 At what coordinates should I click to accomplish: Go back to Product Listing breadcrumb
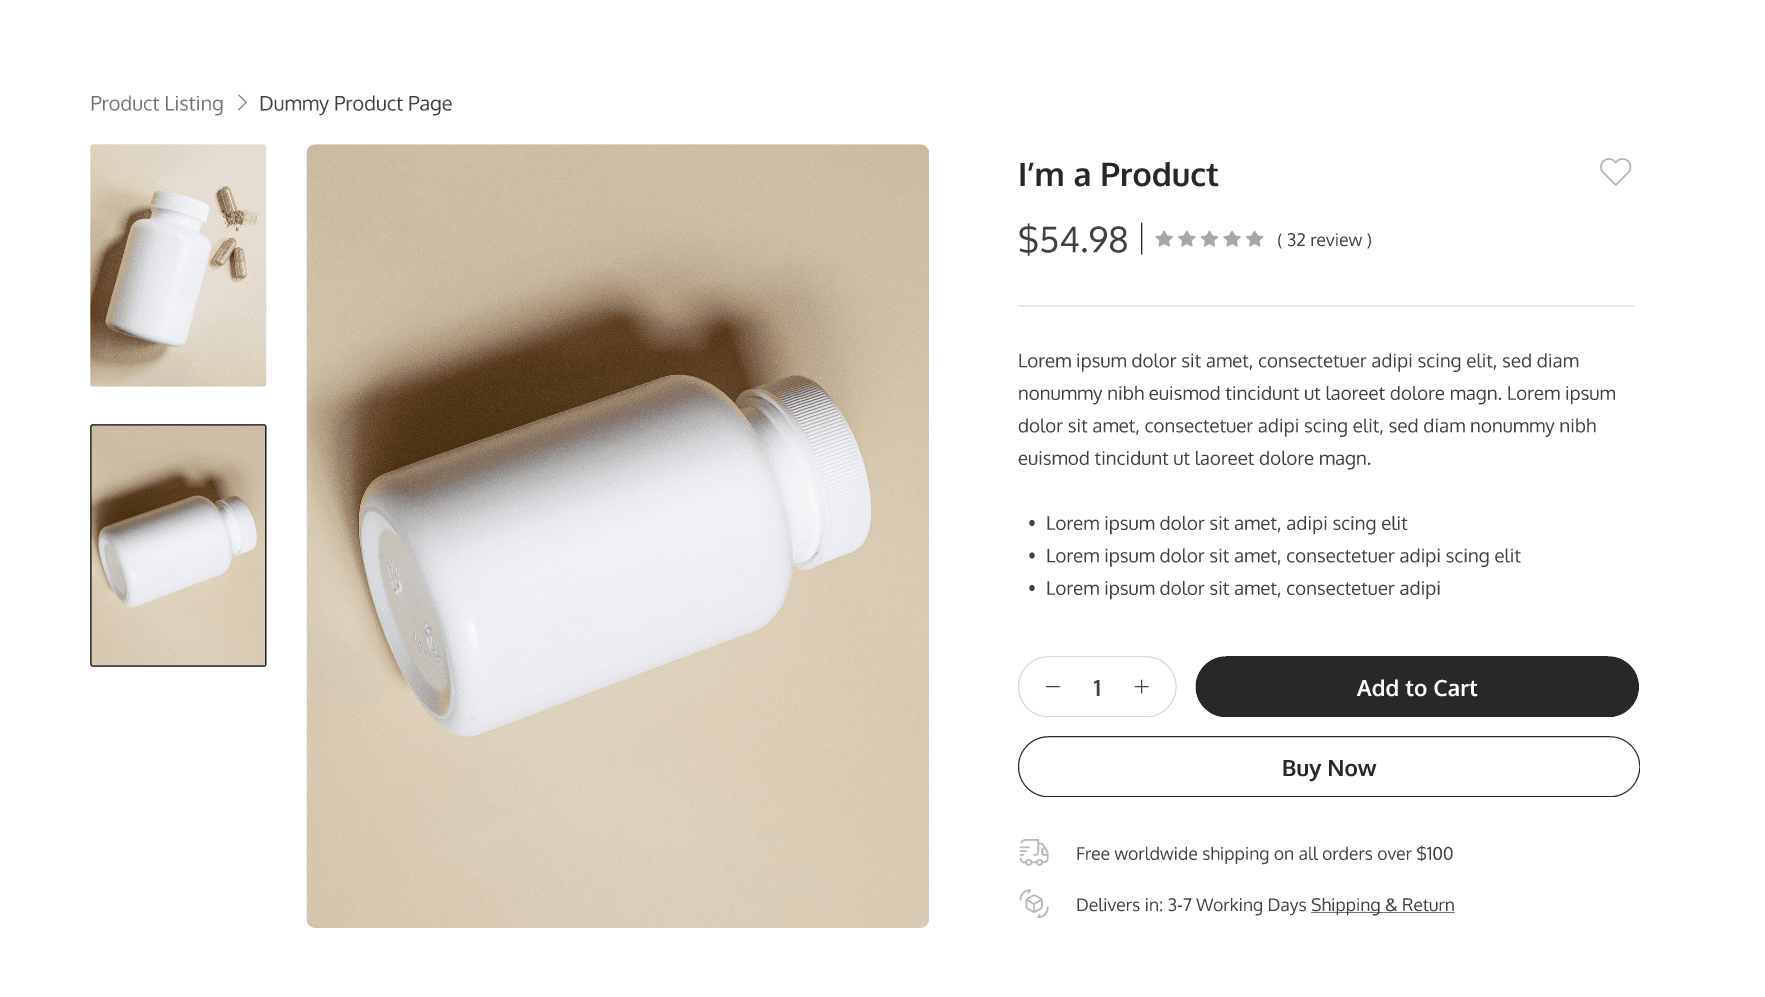click(157, 104)
